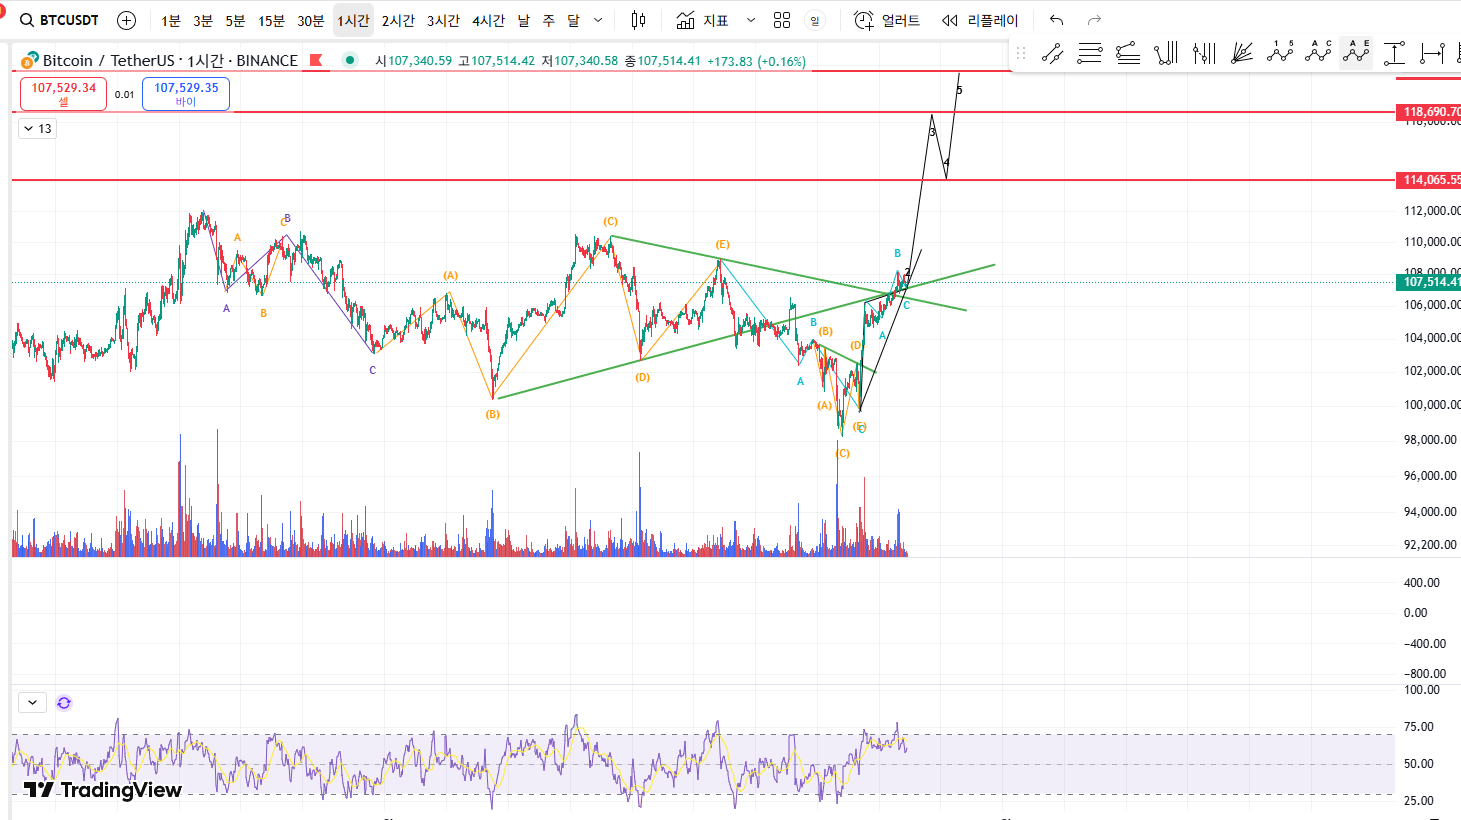The height and width of the screenshot is (820, 1461).
Task: Select the 3분 timeframe
Action: click(x=203, y=20)
